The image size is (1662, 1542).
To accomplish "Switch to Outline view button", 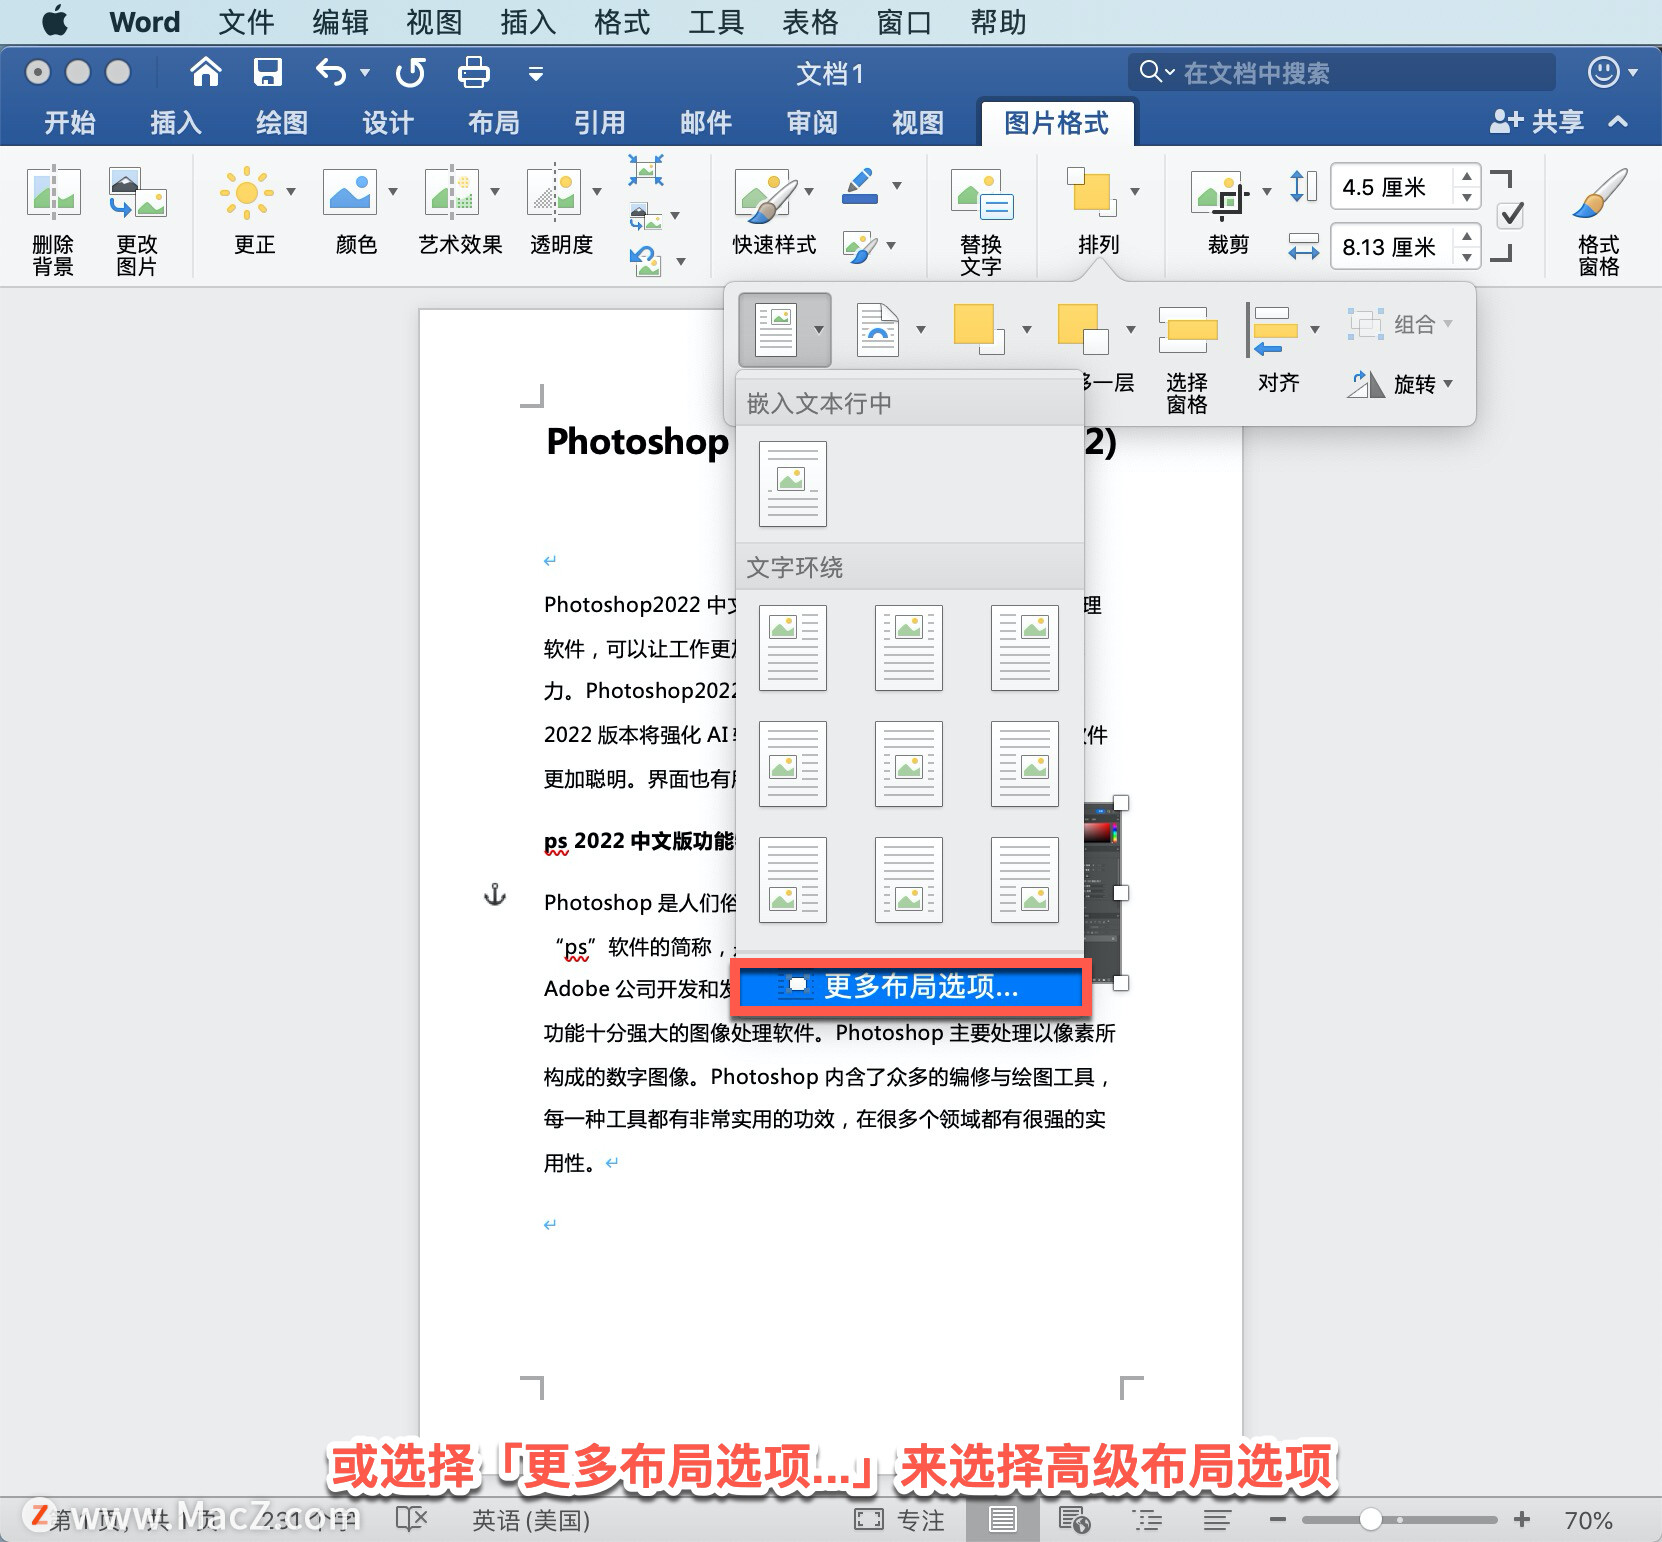I will [x=1146, y=1520].
